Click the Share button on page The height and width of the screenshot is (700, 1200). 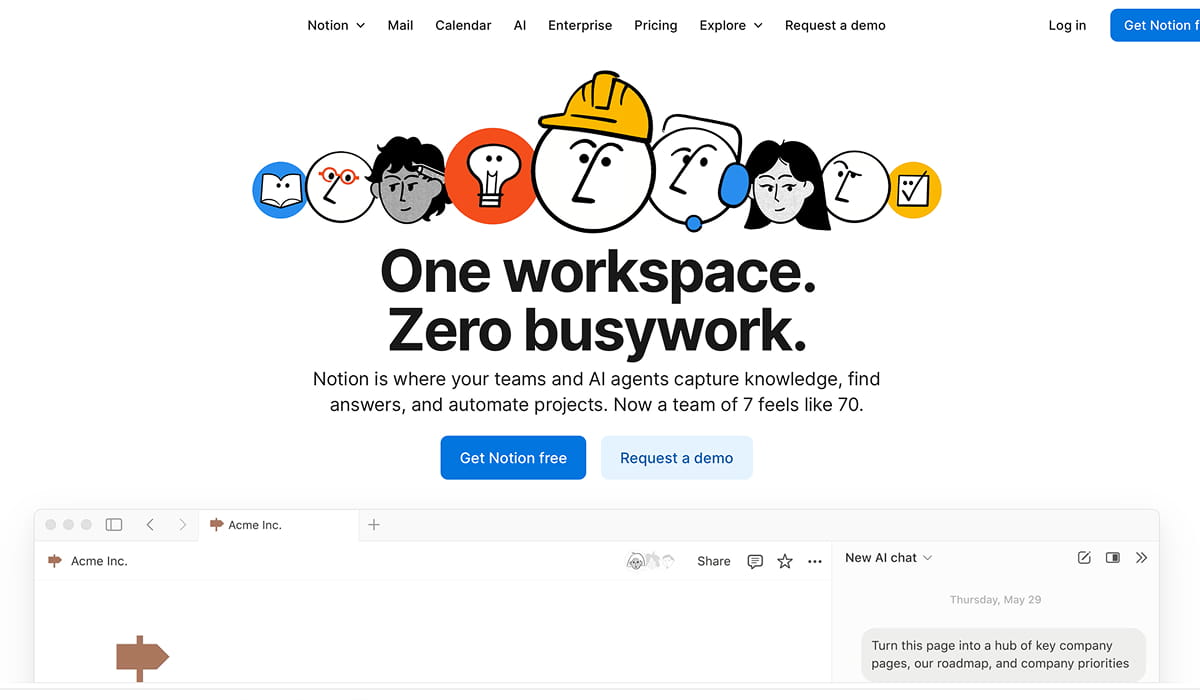[x=713, y=561]
